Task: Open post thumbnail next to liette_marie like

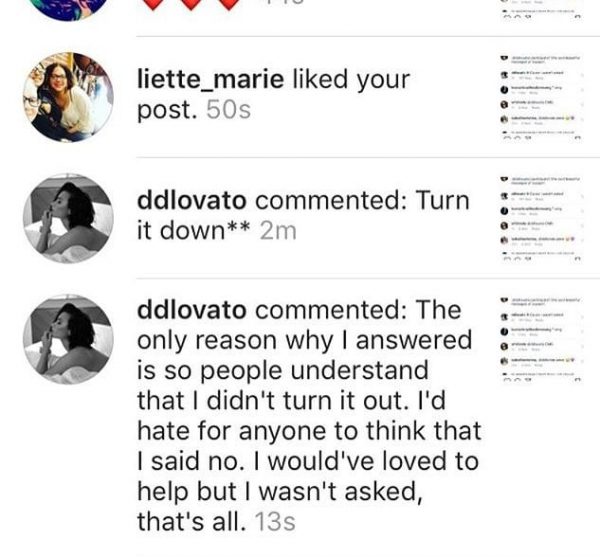Action: tap(542, 98)
